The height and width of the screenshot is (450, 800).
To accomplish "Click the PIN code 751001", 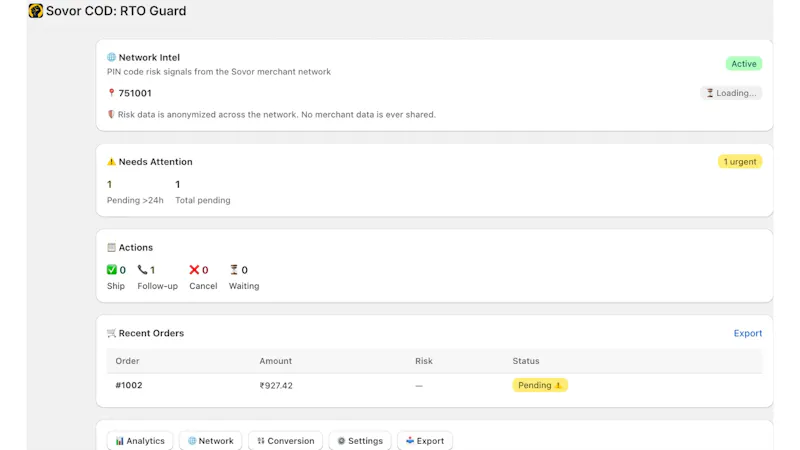I will coord(135,93).
